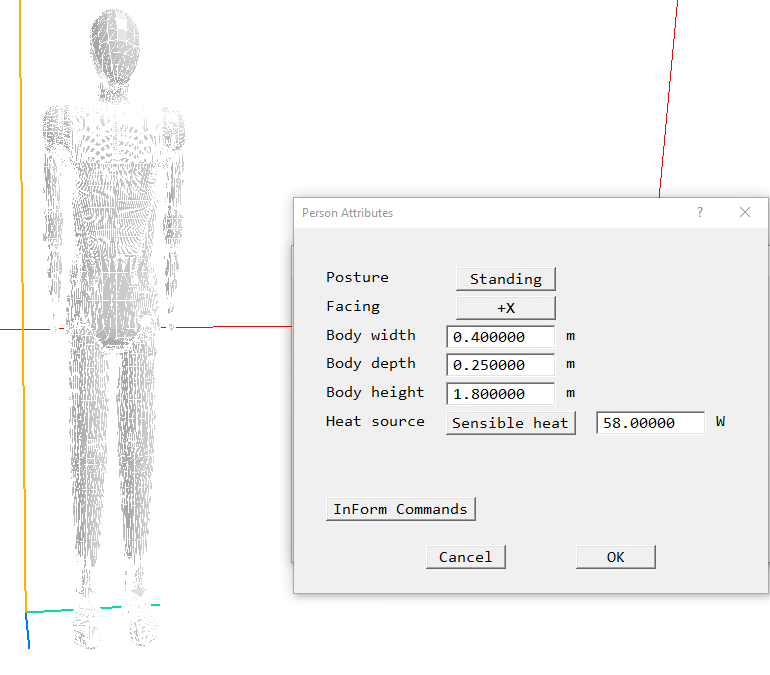Focus the Body depth value field
Image resolution: width=770 pixels, height=675 pixels.
pos(500,365)
